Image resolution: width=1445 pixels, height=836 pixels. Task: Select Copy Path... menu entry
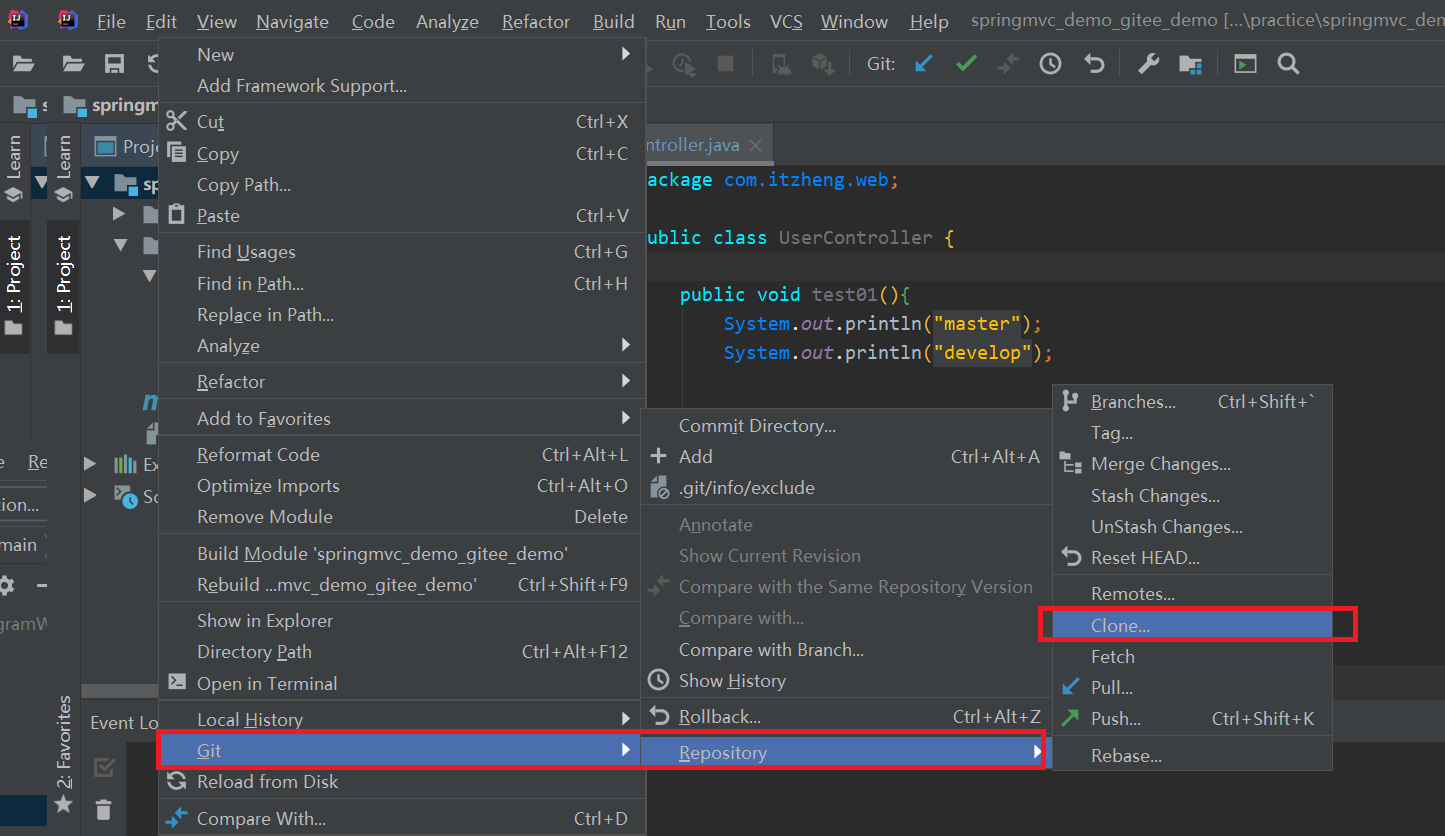[x=402, y=185]
